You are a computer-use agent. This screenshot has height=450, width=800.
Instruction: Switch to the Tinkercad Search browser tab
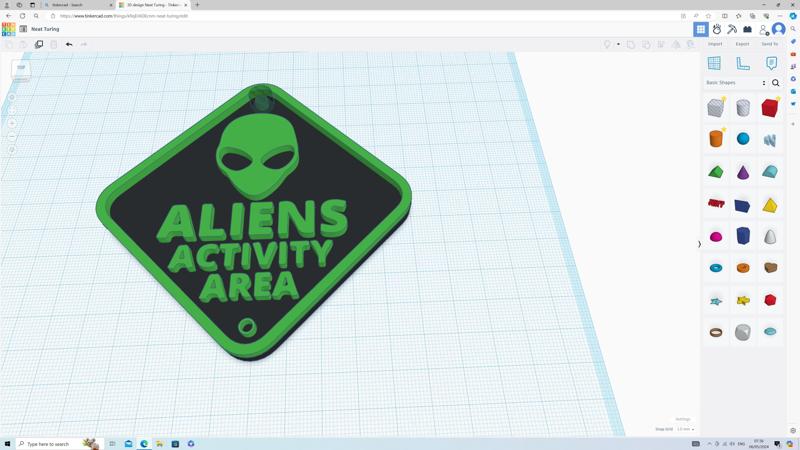pos(78,5)
